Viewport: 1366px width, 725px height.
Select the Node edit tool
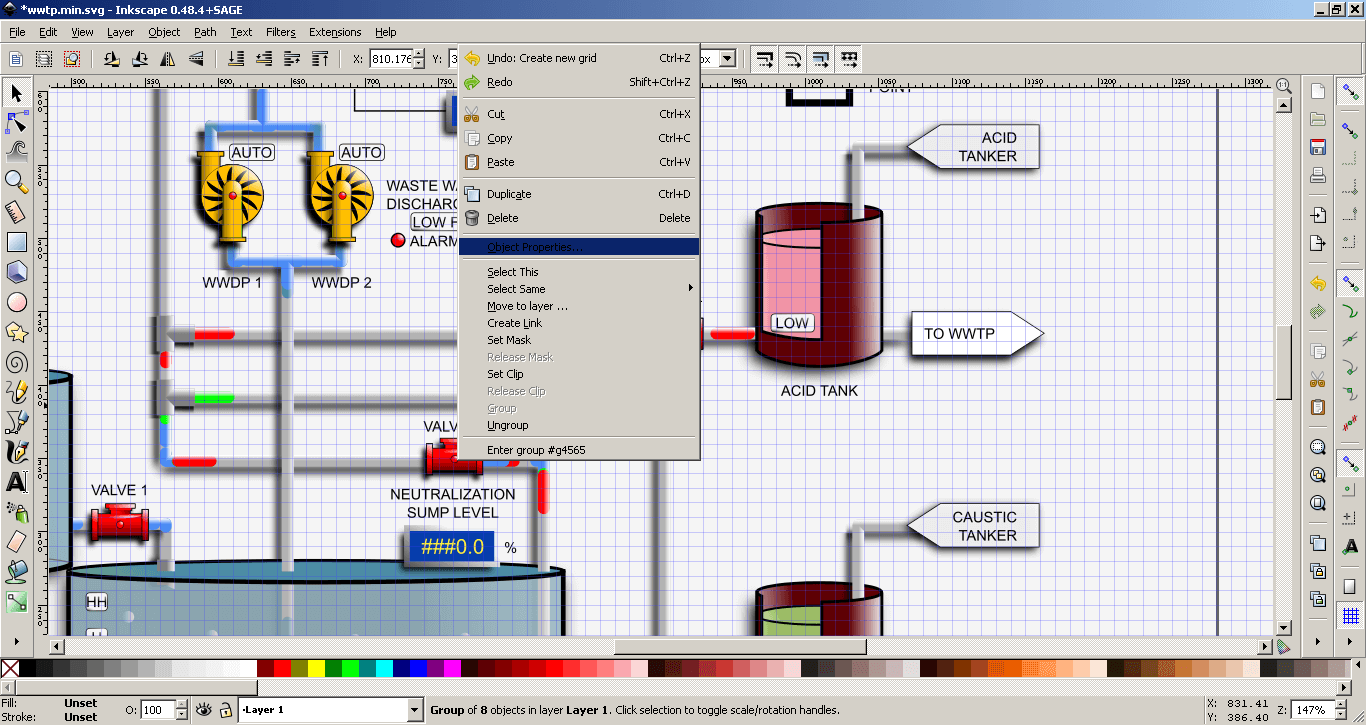(x=16, y=122)
